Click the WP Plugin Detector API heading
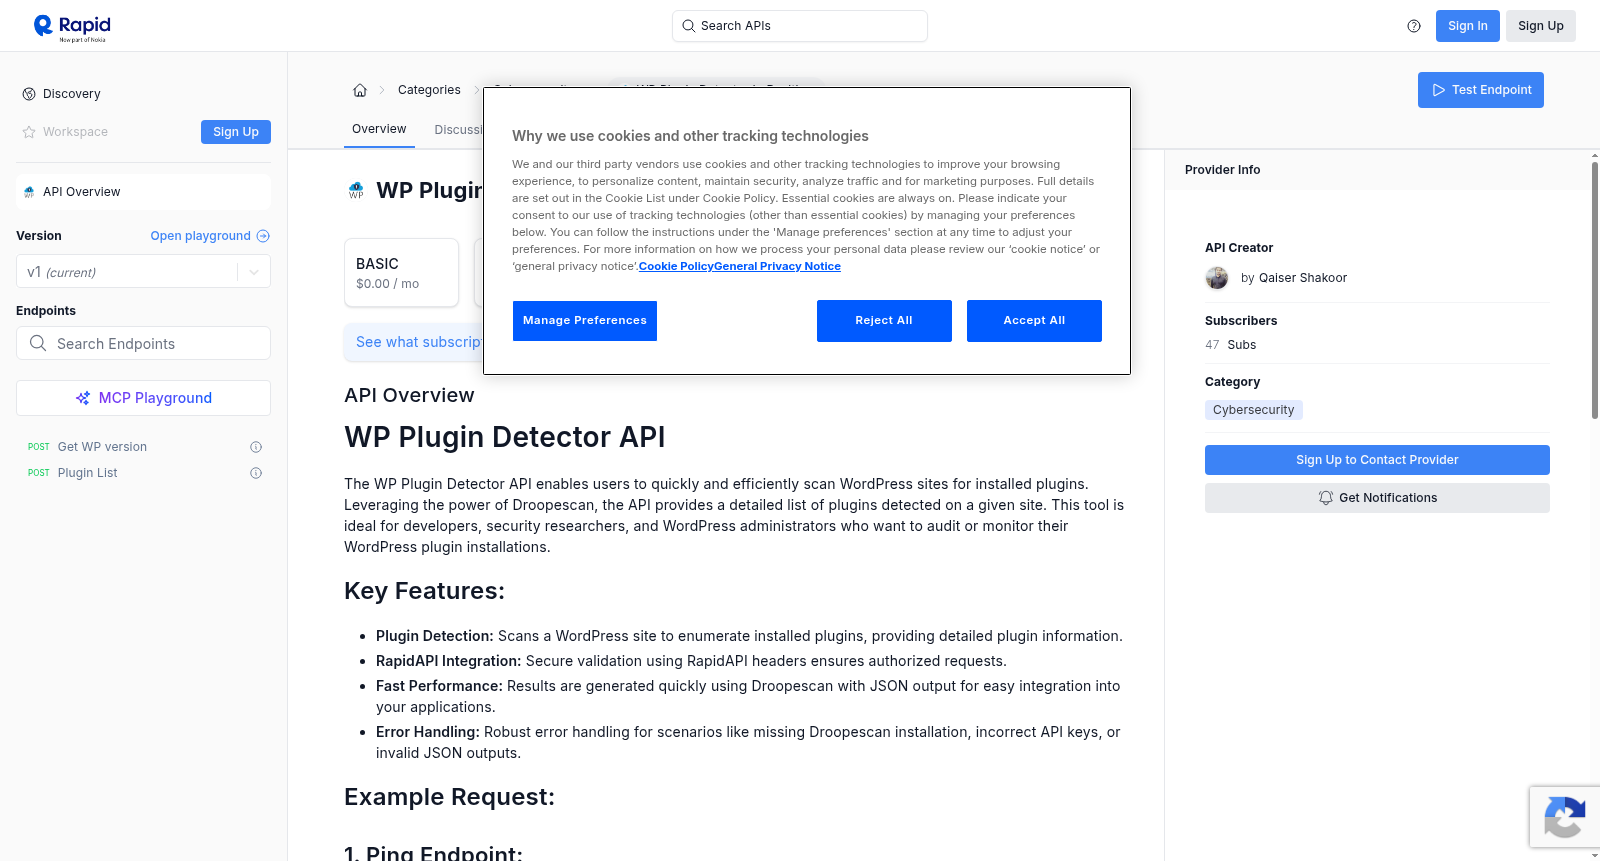This screenshot has width=1600, height=861. tap(504, 437)
